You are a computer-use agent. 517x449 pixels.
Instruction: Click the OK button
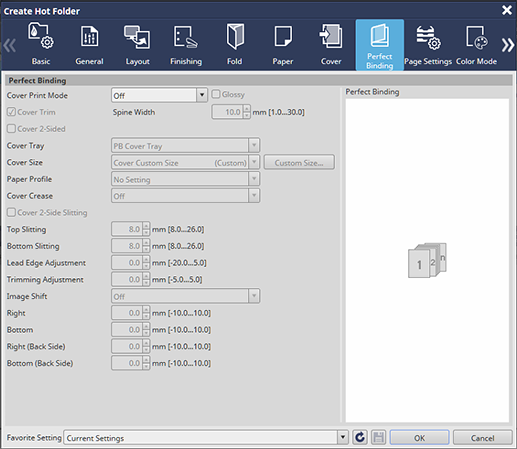(419, 437)
